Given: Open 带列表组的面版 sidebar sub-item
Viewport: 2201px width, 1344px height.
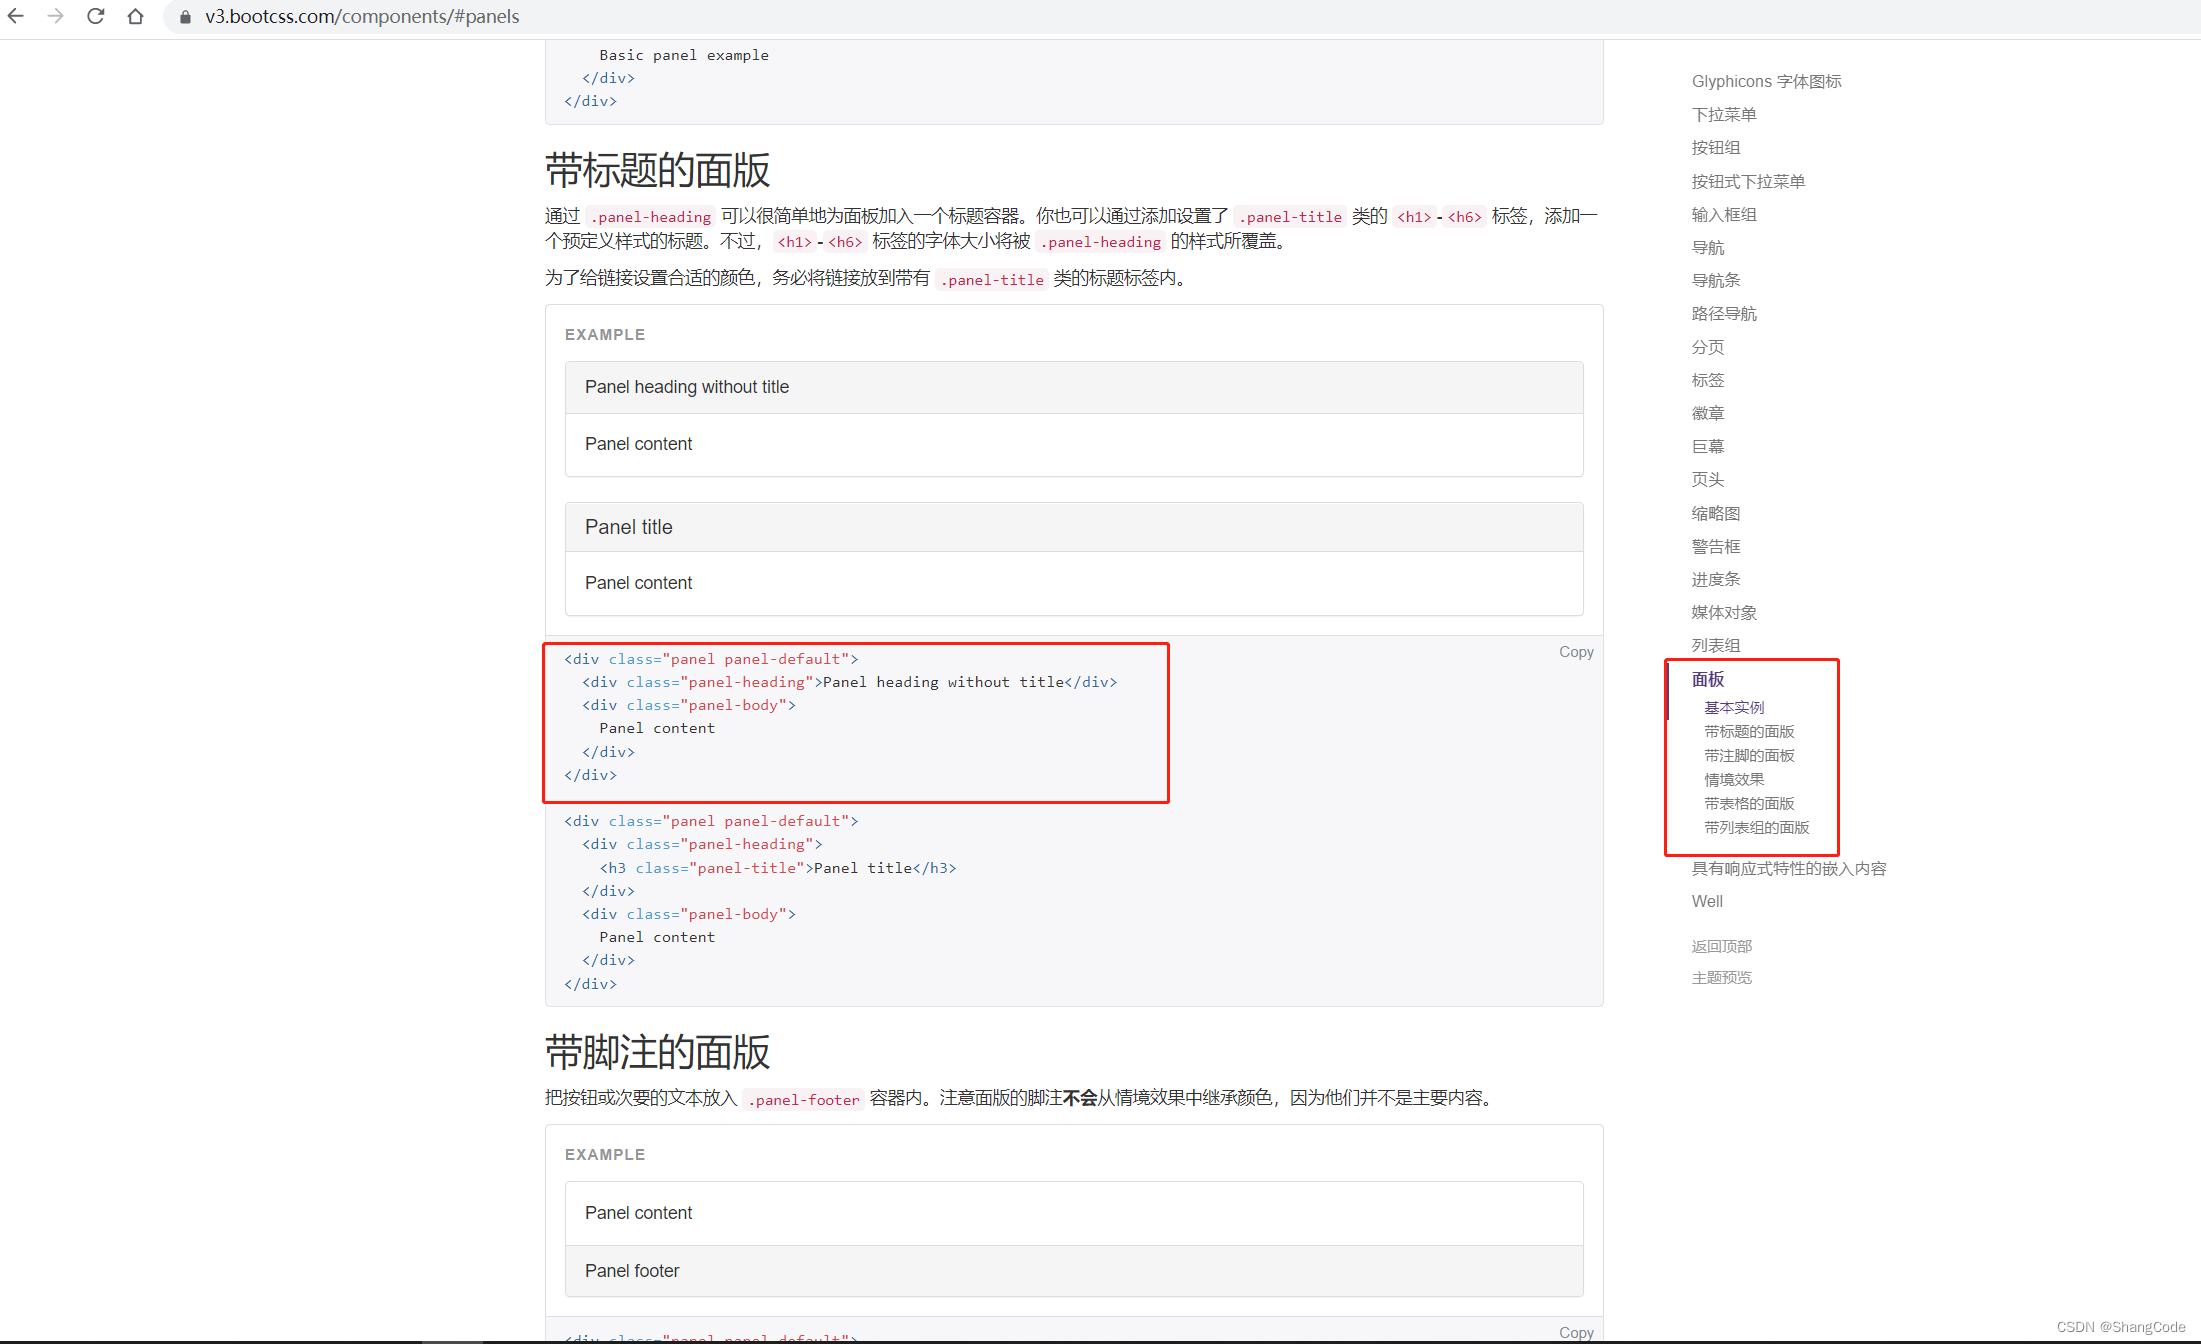Looking at the screenshot, I should (x=1756, y=827).
